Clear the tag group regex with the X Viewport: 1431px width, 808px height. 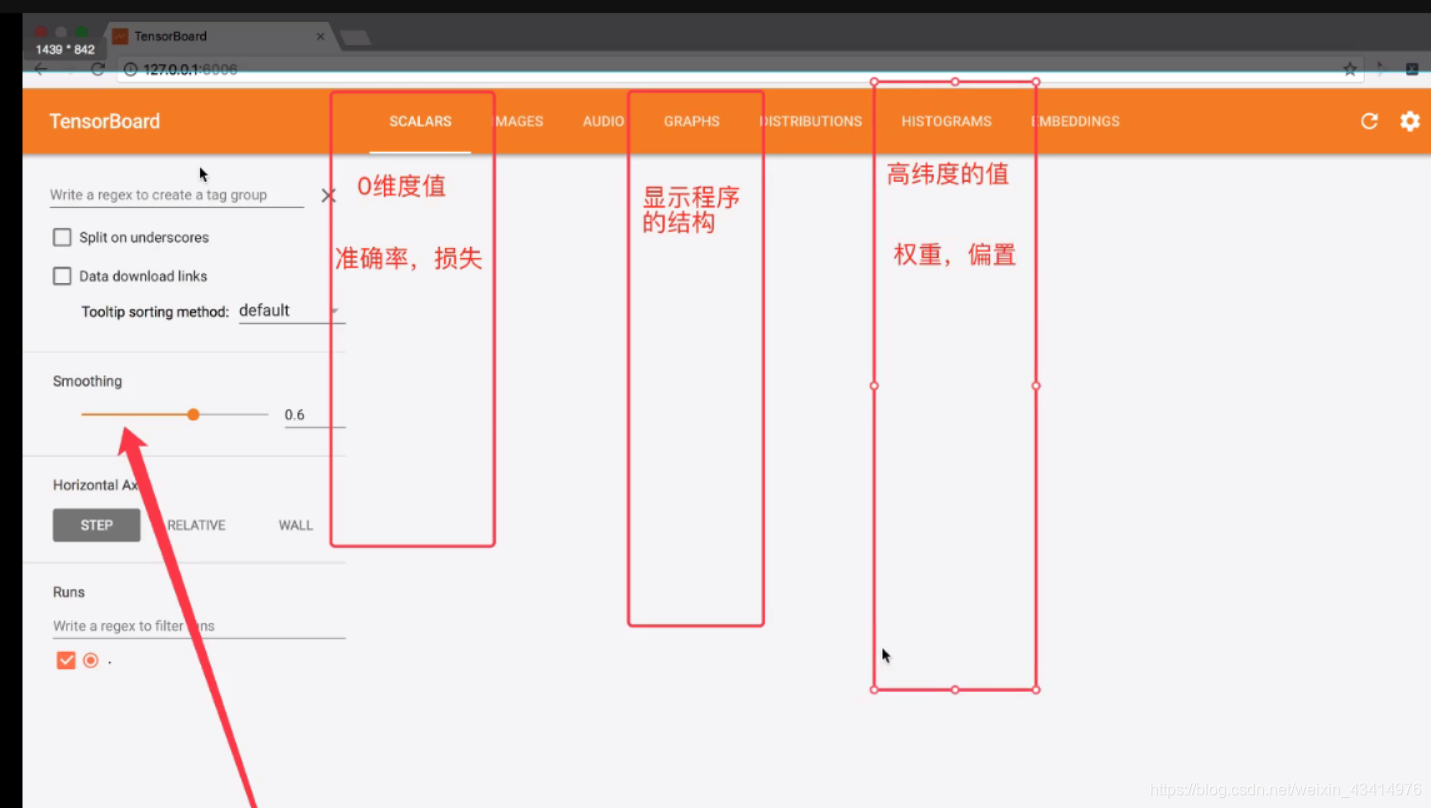[328, 195]
